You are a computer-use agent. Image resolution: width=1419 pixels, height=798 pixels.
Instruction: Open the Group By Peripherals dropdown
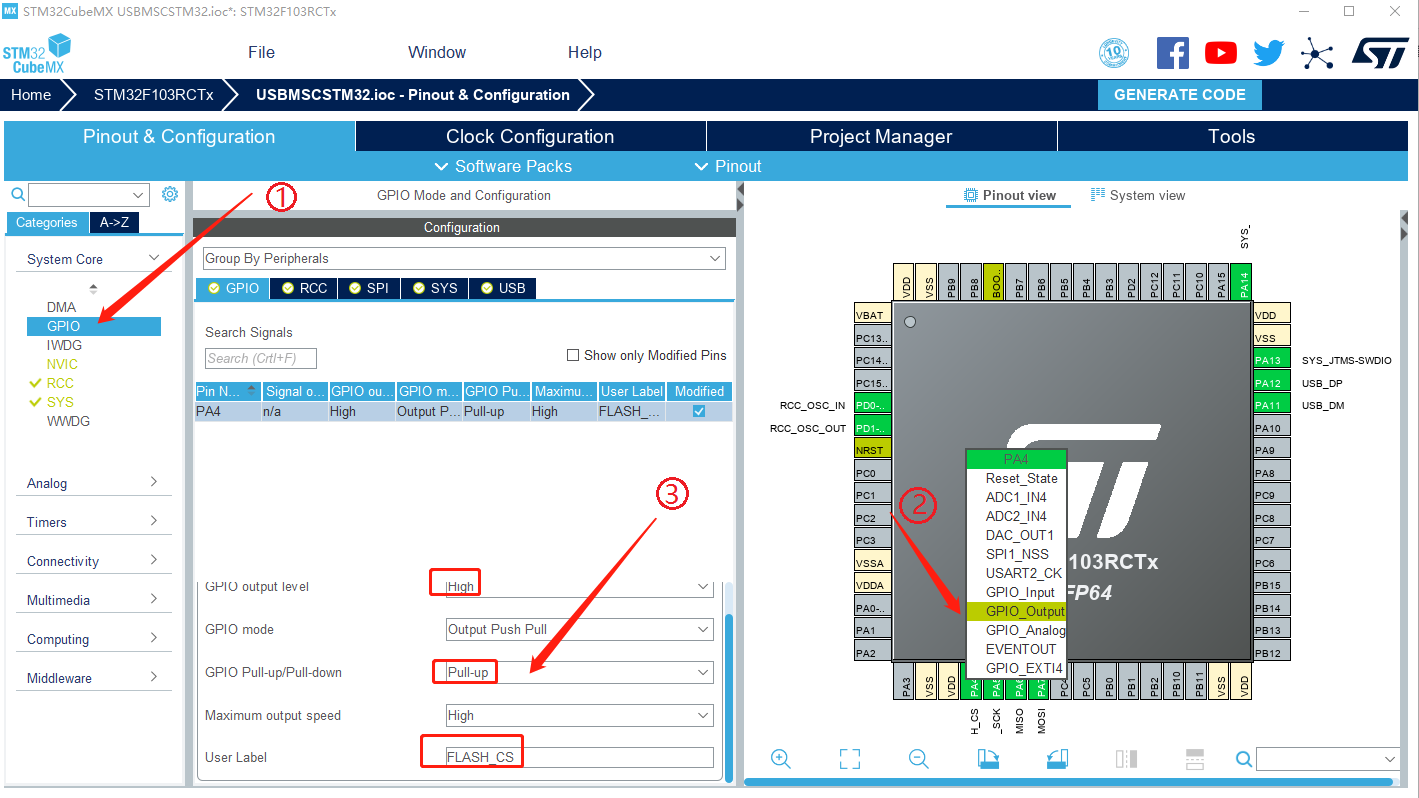tap(464, 258)
